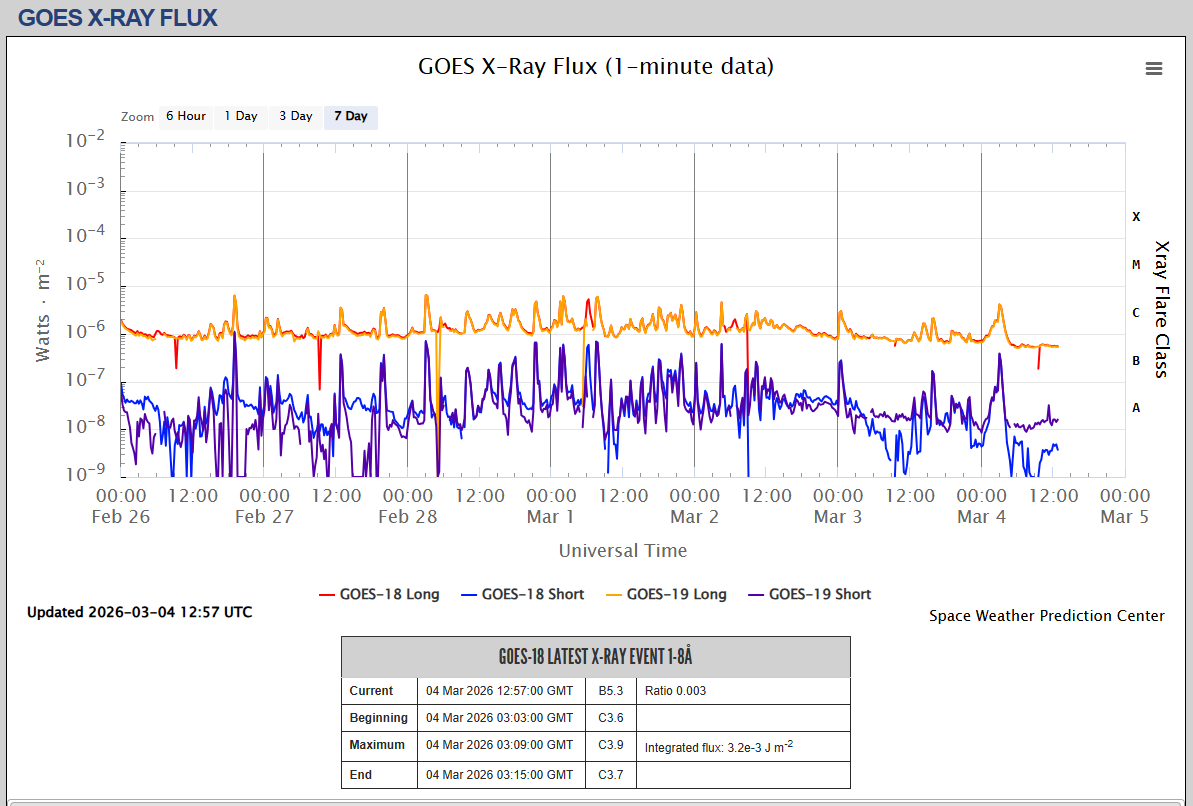This screenshot has height=806, width=1193.
Task: Click the Current flux value B5.3
Action: [610, 691]
